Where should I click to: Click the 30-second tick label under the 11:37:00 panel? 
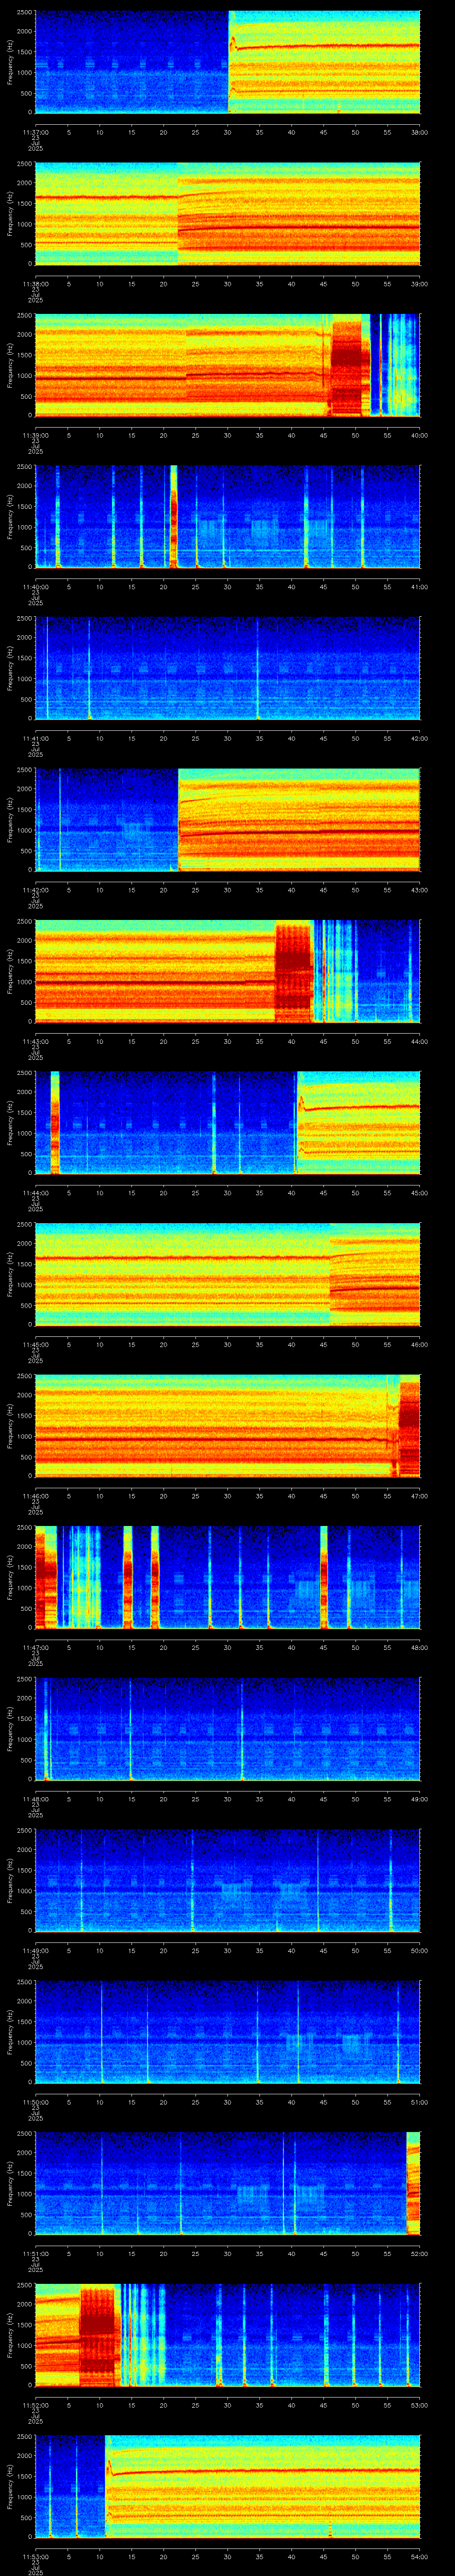(227, 132)
